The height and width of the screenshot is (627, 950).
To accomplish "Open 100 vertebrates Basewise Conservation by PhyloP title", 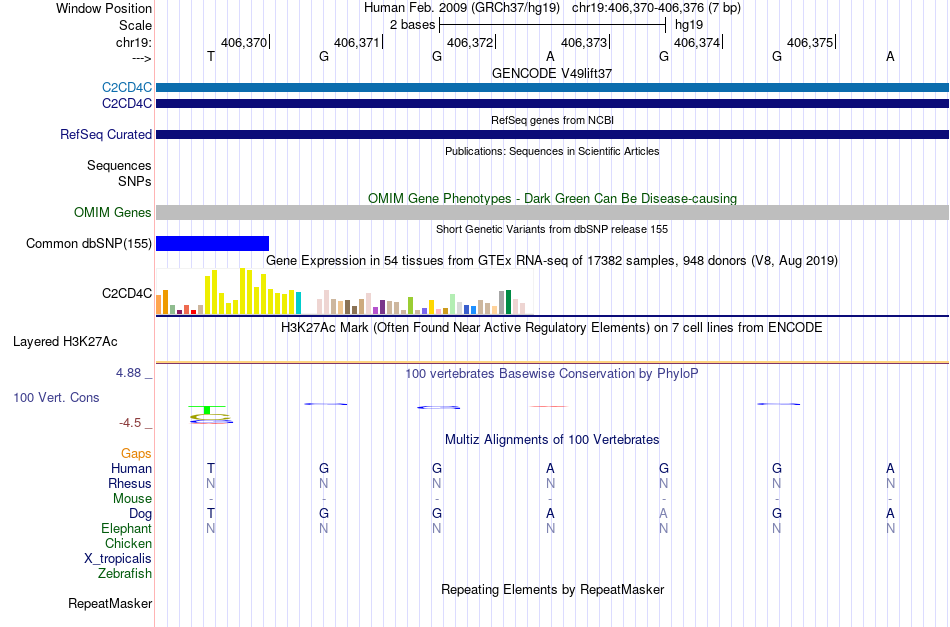I will [x=552, y=373].
